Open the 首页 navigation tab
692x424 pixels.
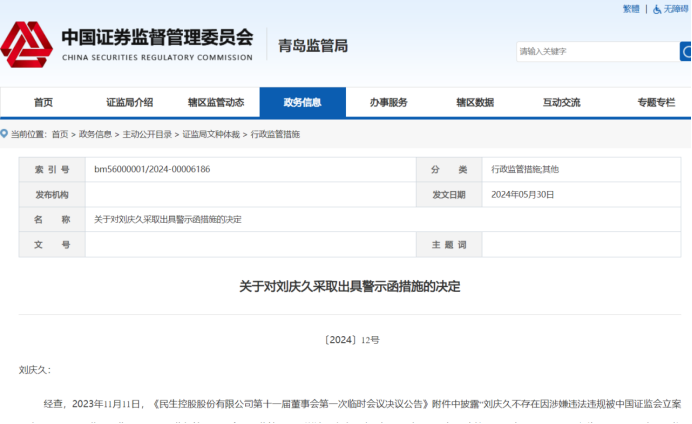43,102
